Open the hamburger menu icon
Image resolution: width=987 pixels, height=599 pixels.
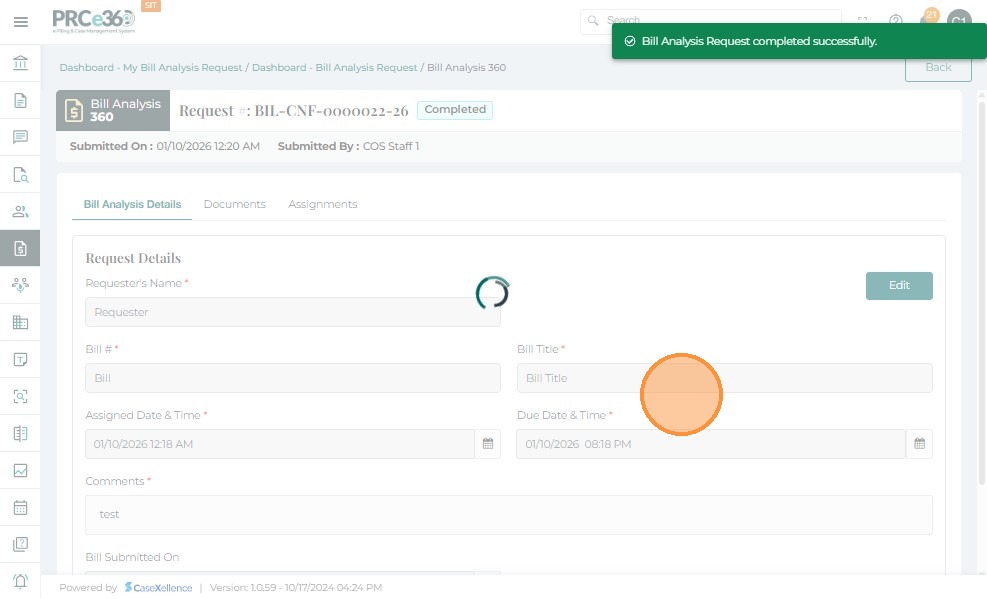coord(21,22)
